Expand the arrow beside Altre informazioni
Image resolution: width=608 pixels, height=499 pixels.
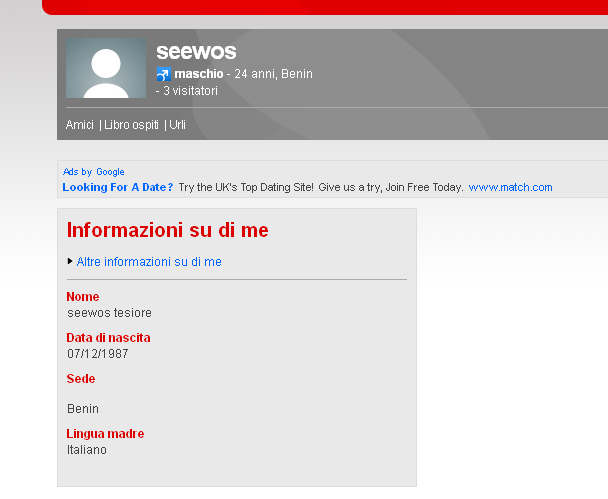[70, 261]
